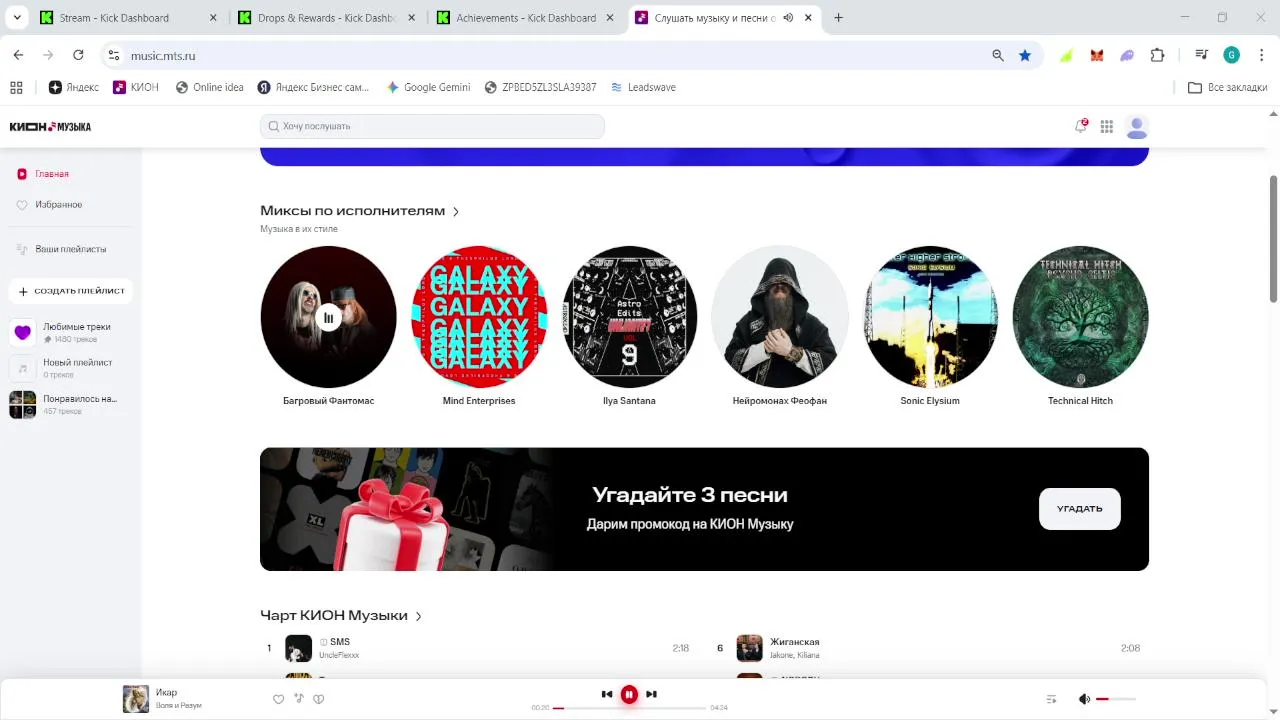
Task: Go back in browser
Action: pos(18,55)
